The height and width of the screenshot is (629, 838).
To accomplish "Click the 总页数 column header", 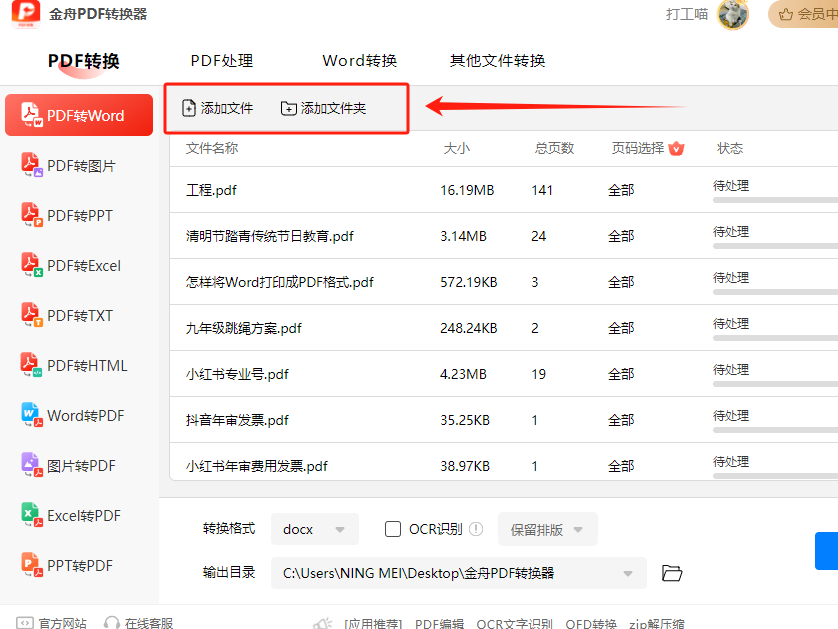I will coord(554,148).
